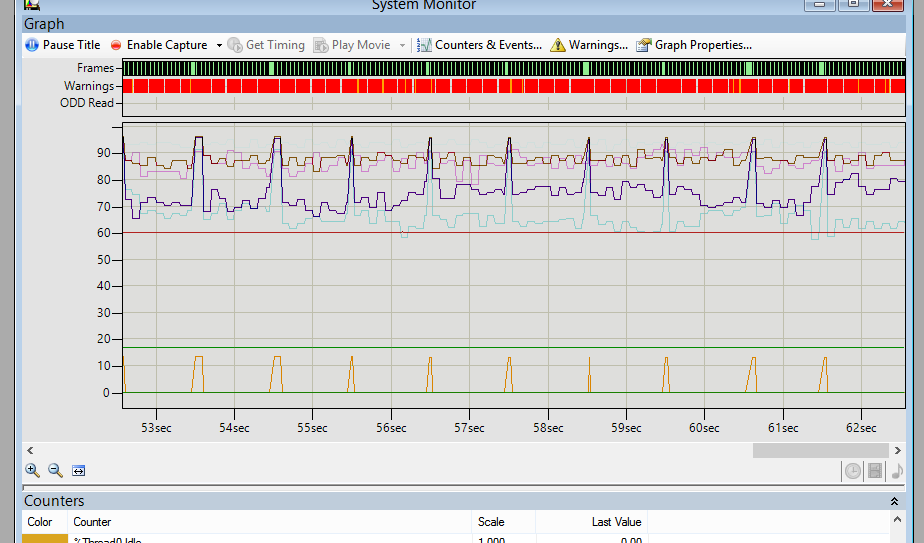Zoom in on the graph
924x543 pixels.
pos(32,470)
